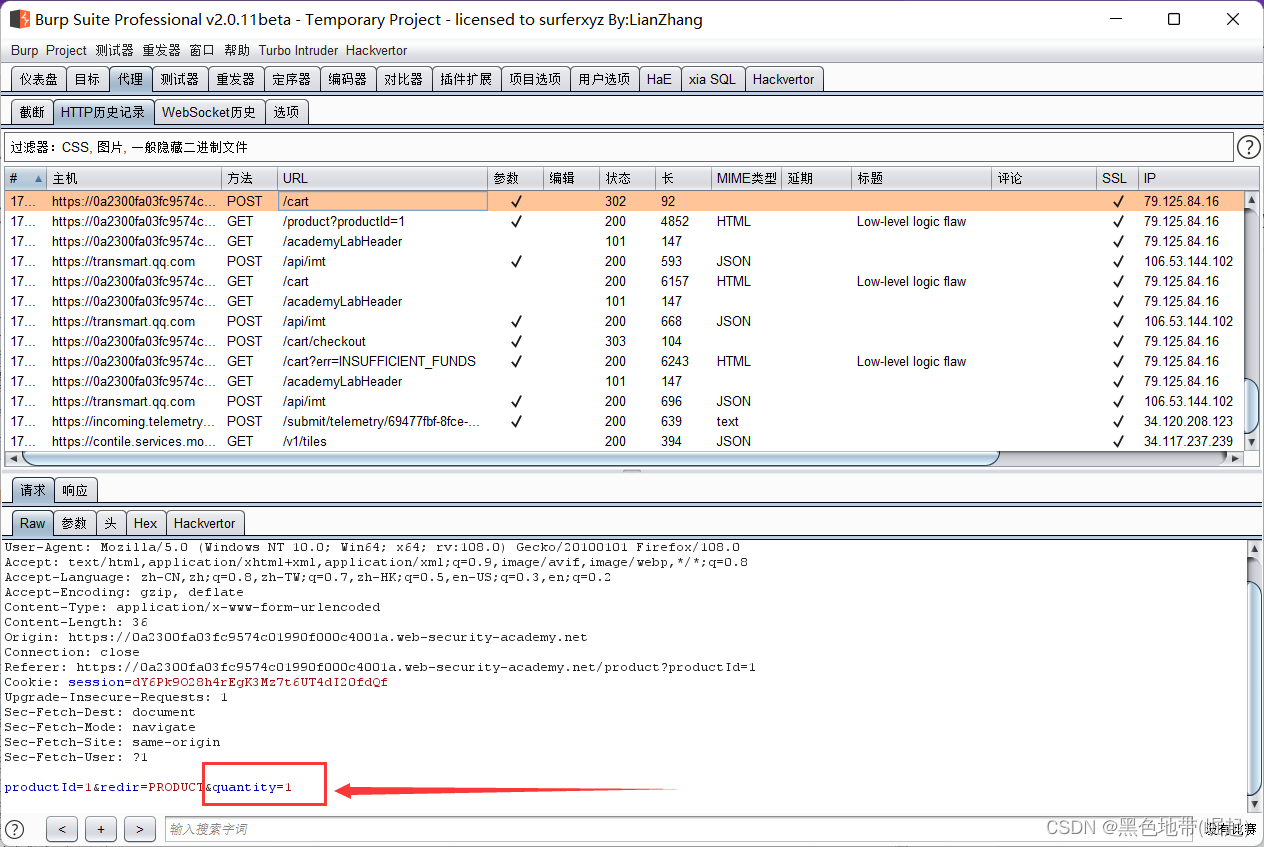Go to previous search match button
The height and width of the screenshot is (847, 1264).
click(62, 828)
